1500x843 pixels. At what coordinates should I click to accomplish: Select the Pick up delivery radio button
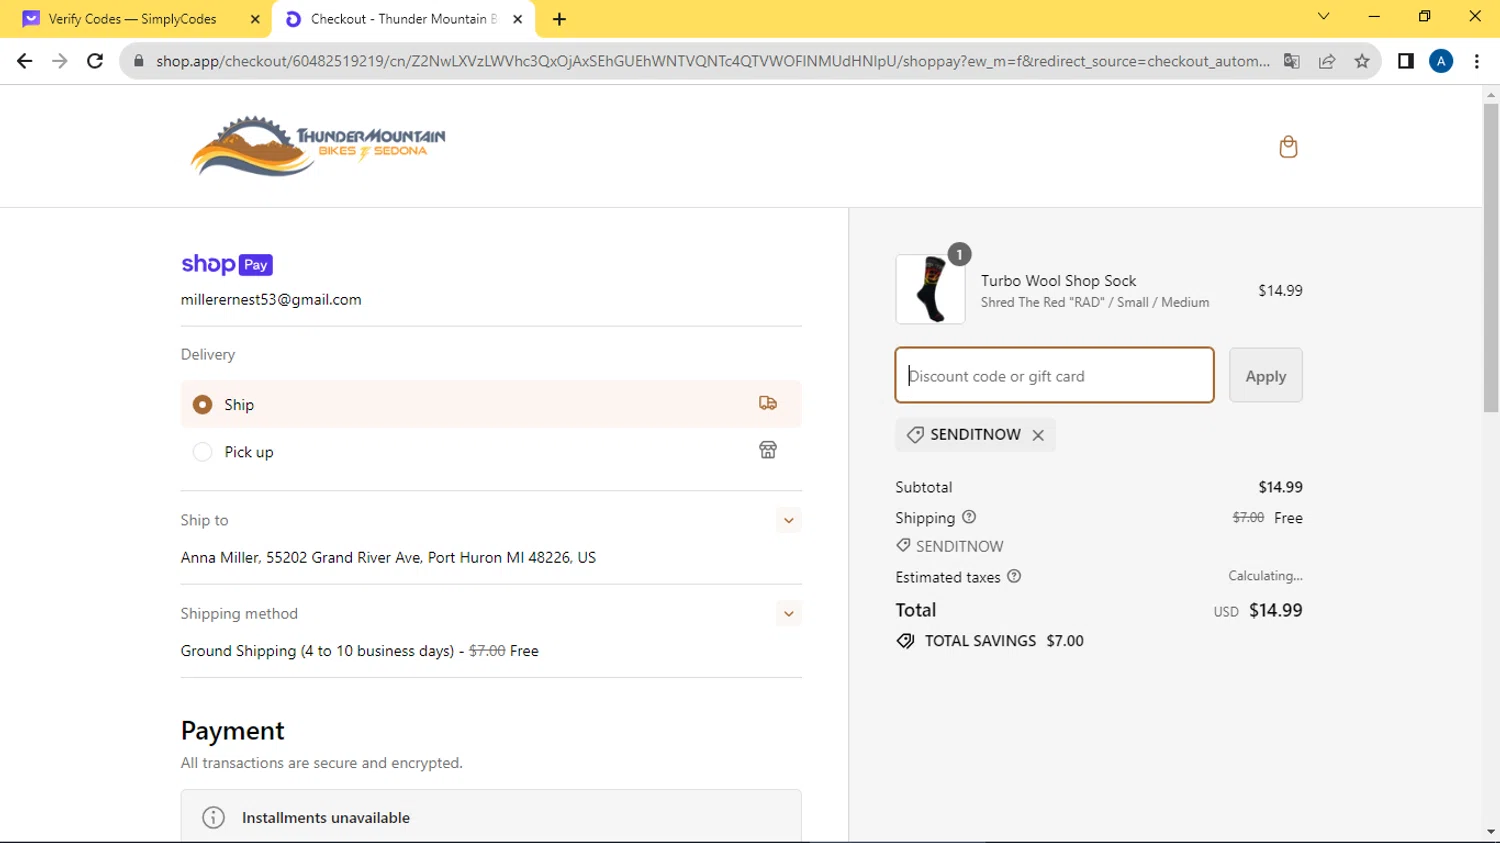(203, 452)
